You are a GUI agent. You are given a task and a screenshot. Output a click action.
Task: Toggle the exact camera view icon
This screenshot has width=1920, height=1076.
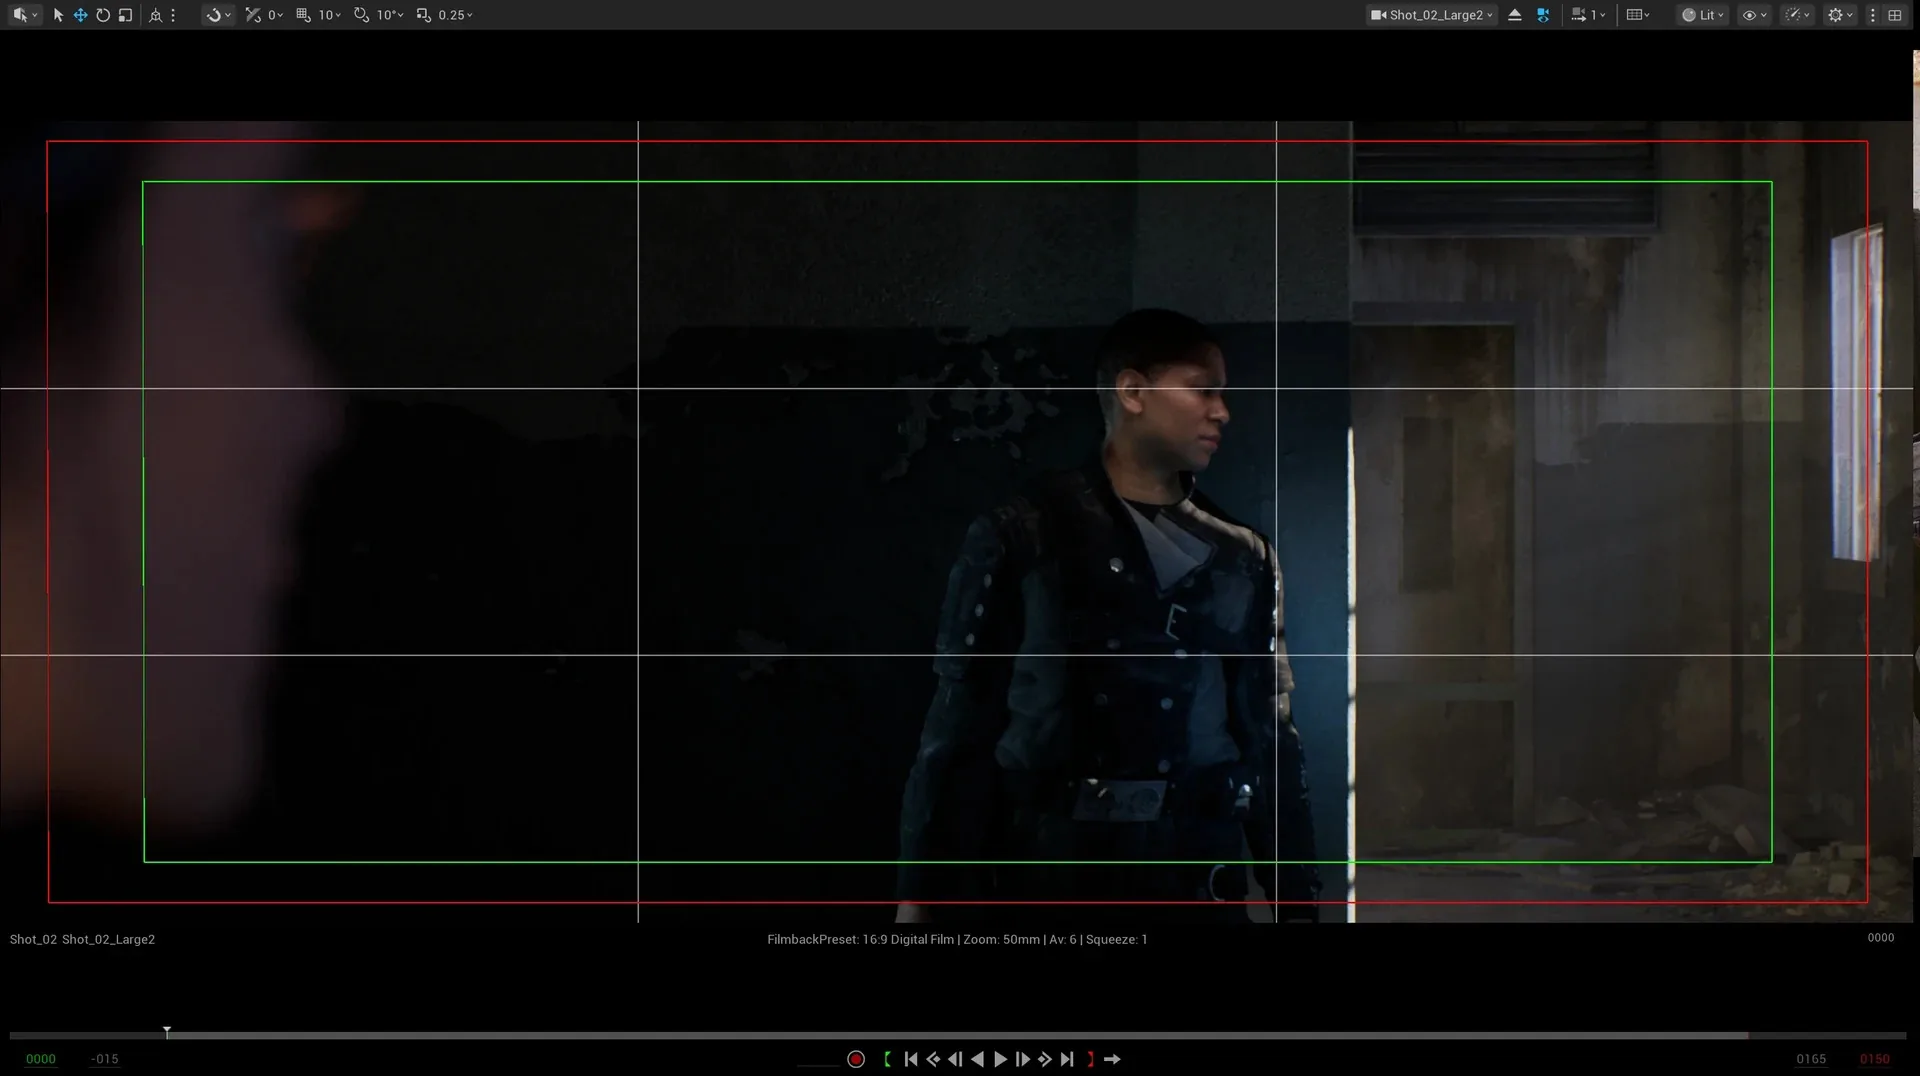pos(1543,15)
